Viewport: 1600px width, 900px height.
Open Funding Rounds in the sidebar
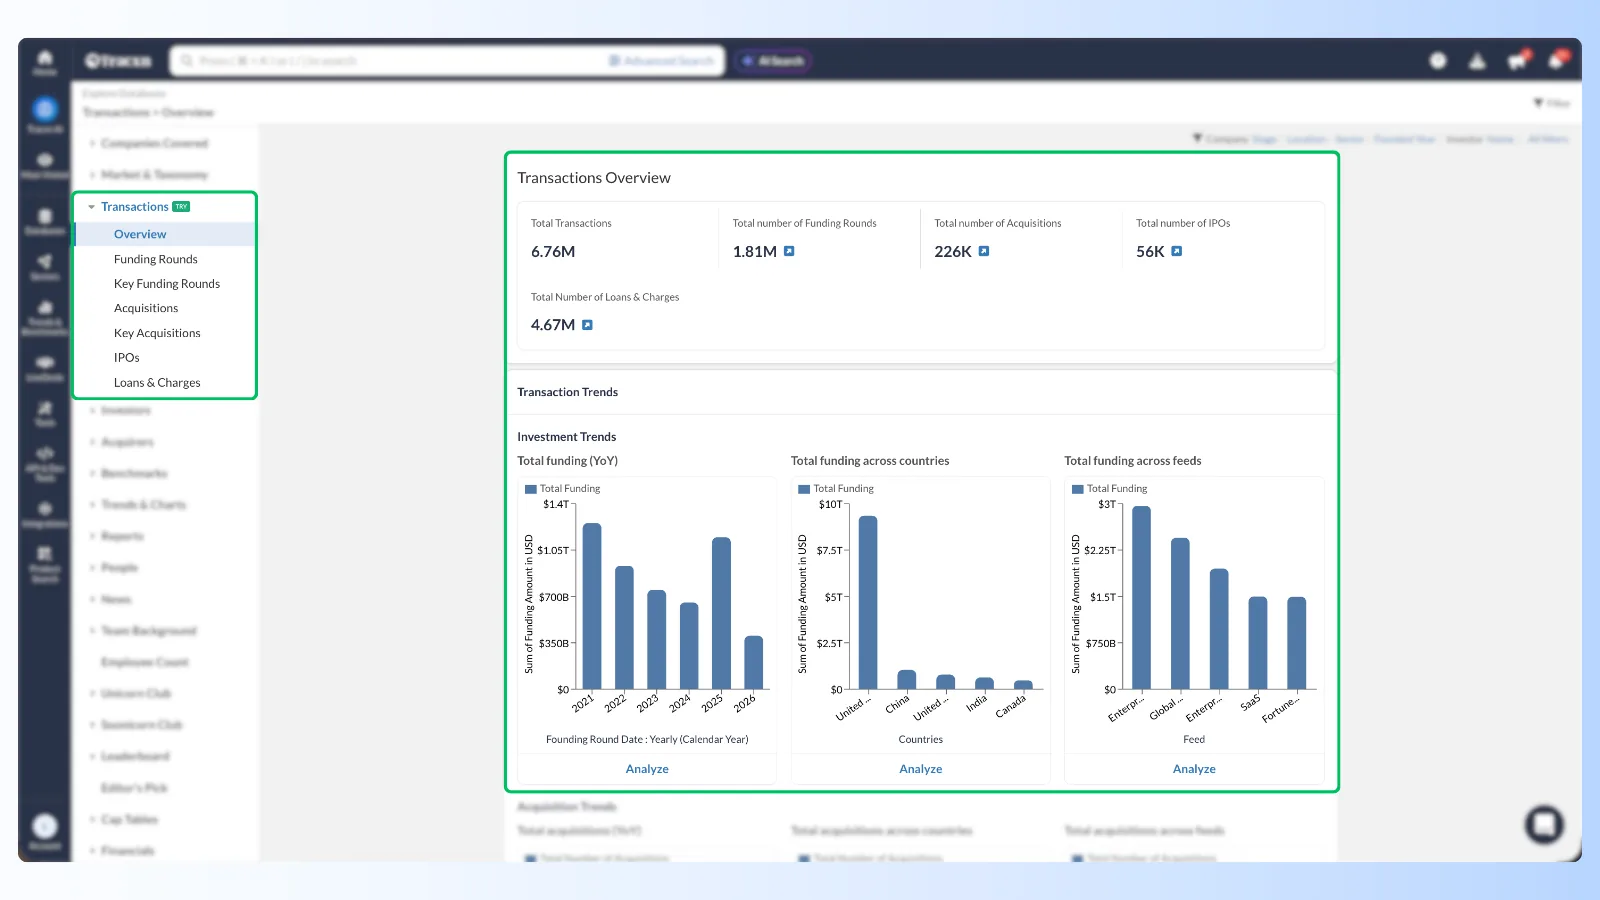point(155,259)
